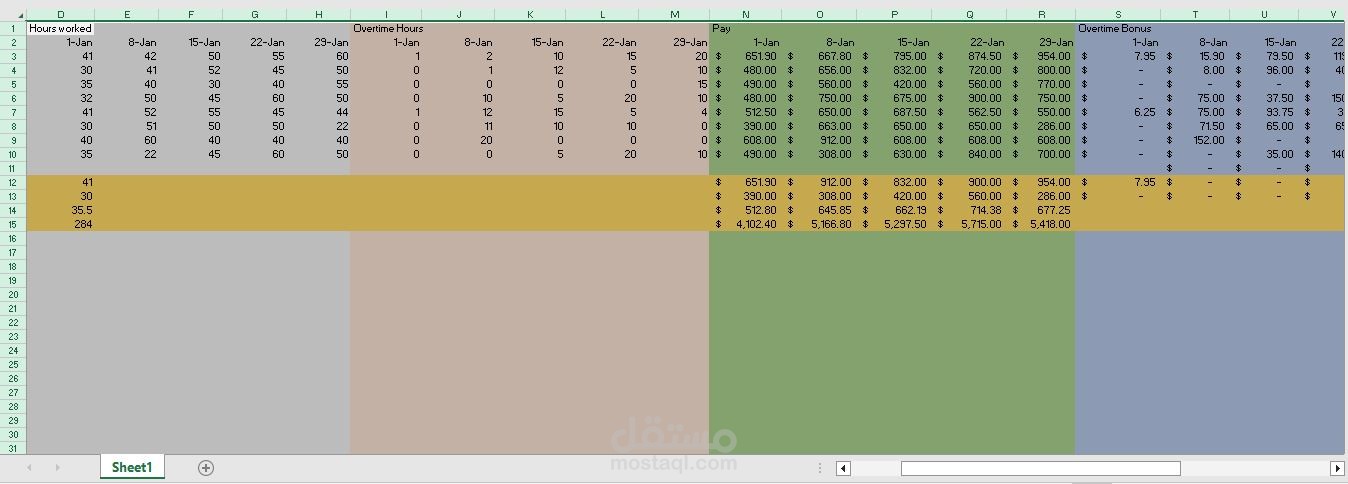Click the previous sheet navigation arrow

(x=29, y=468)
